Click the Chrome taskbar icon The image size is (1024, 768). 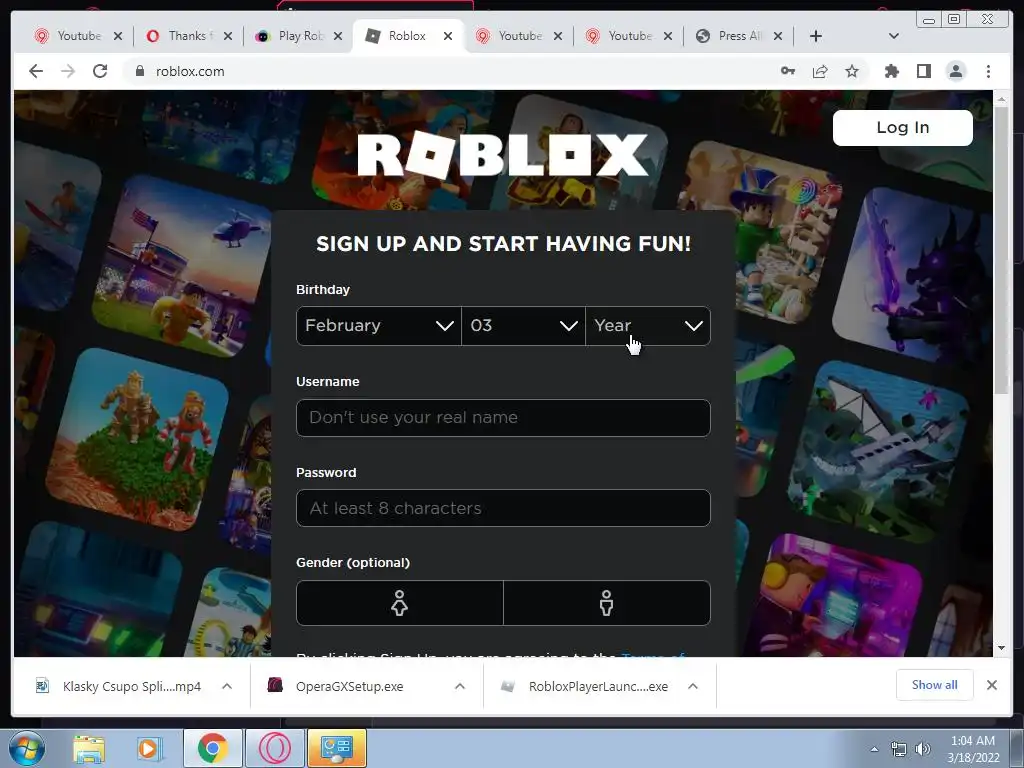pos(213,748)
